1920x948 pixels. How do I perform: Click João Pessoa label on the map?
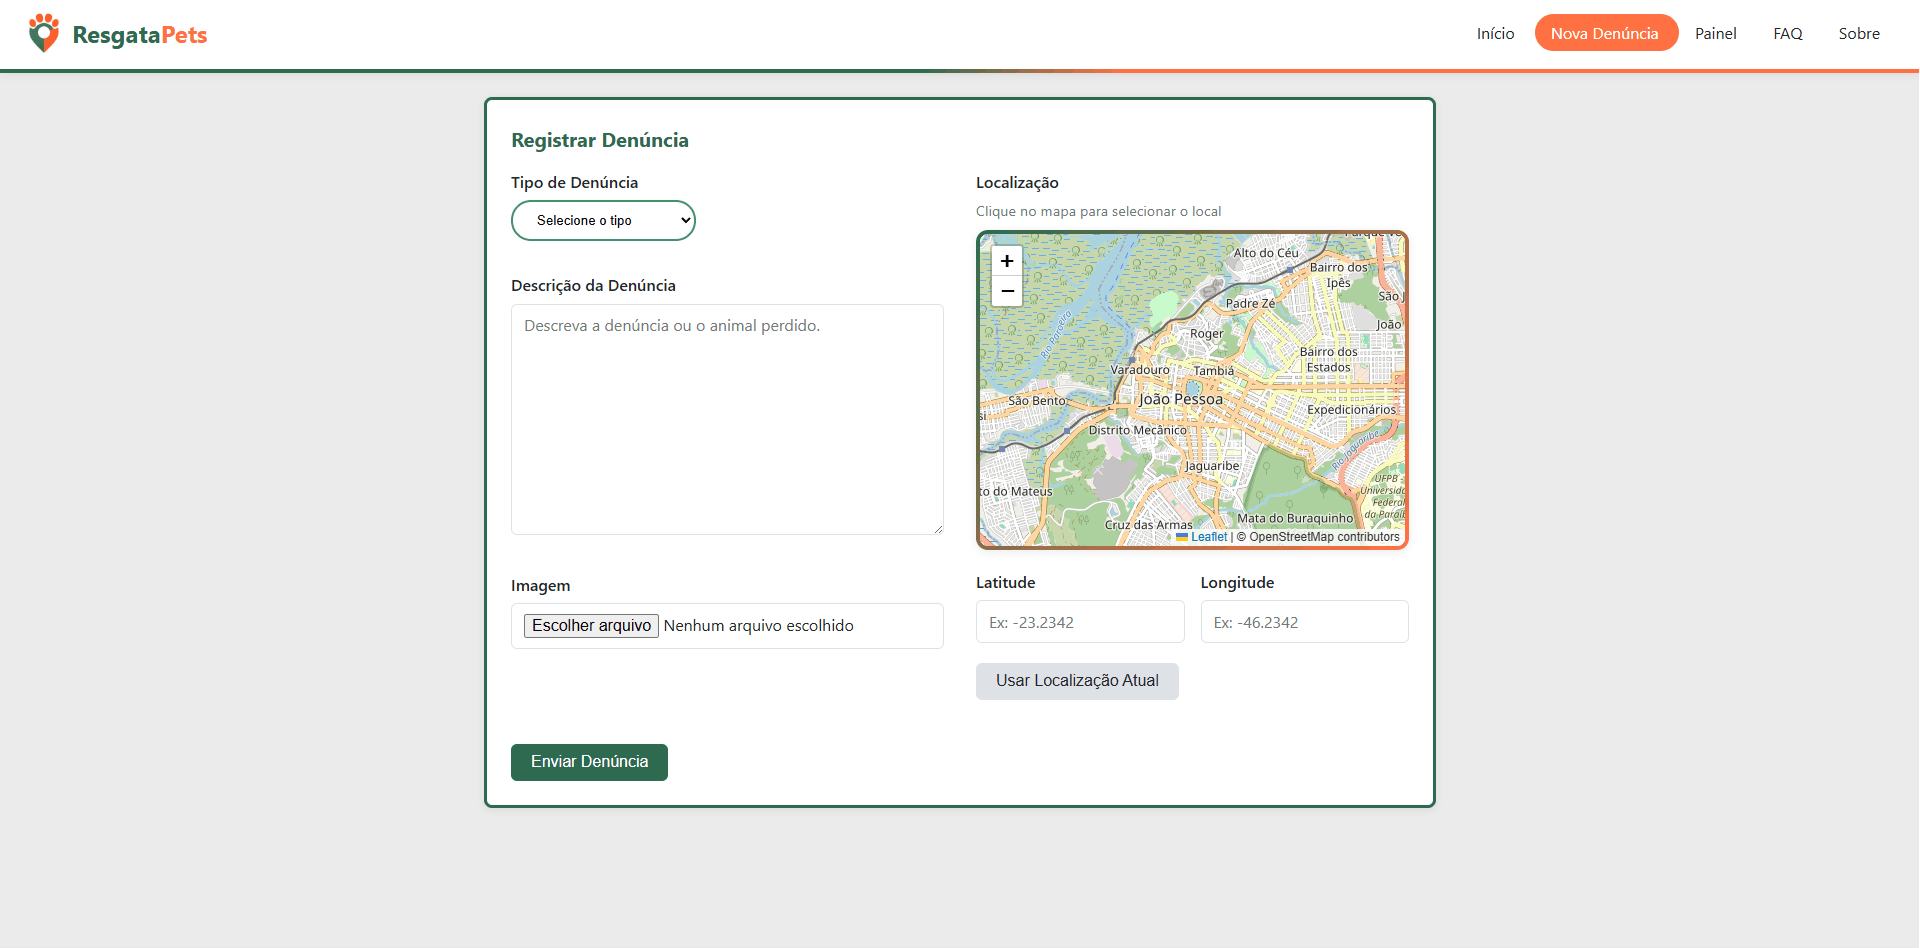(1181, 399)
